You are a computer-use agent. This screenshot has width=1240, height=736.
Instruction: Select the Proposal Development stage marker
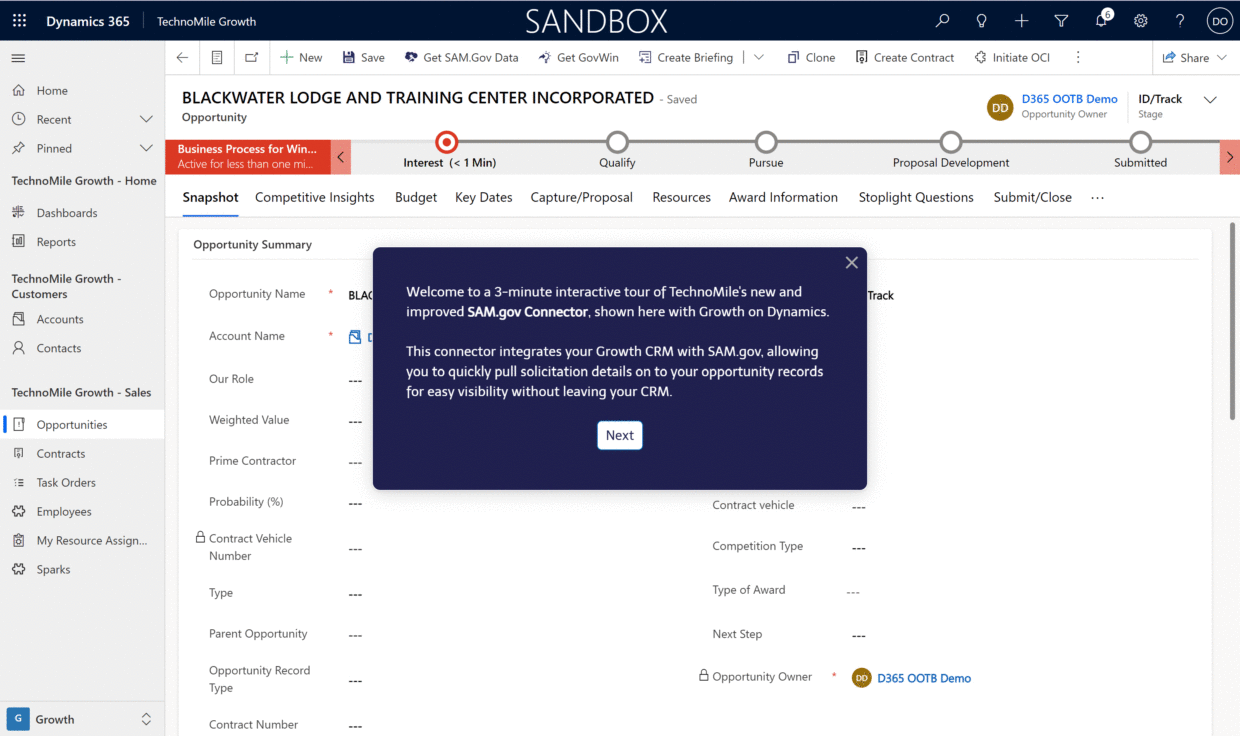[x=951, y=142]
